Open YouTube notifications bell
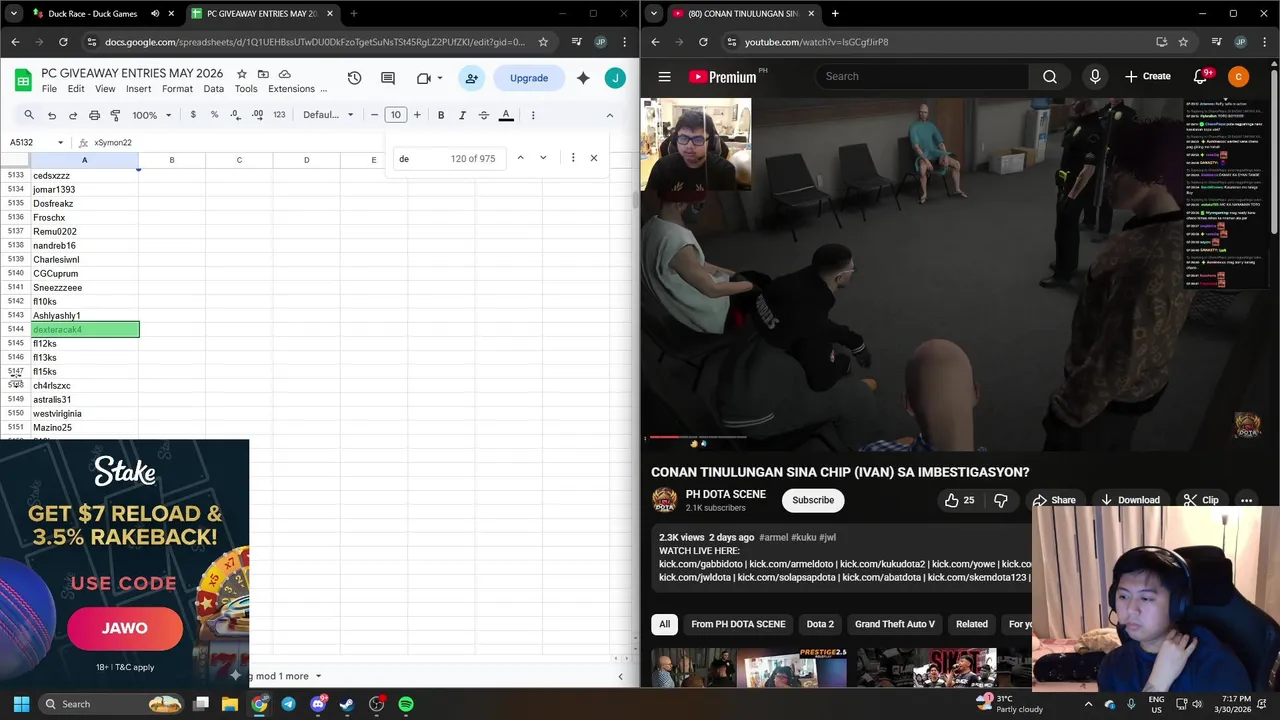 pos(1200,76)
